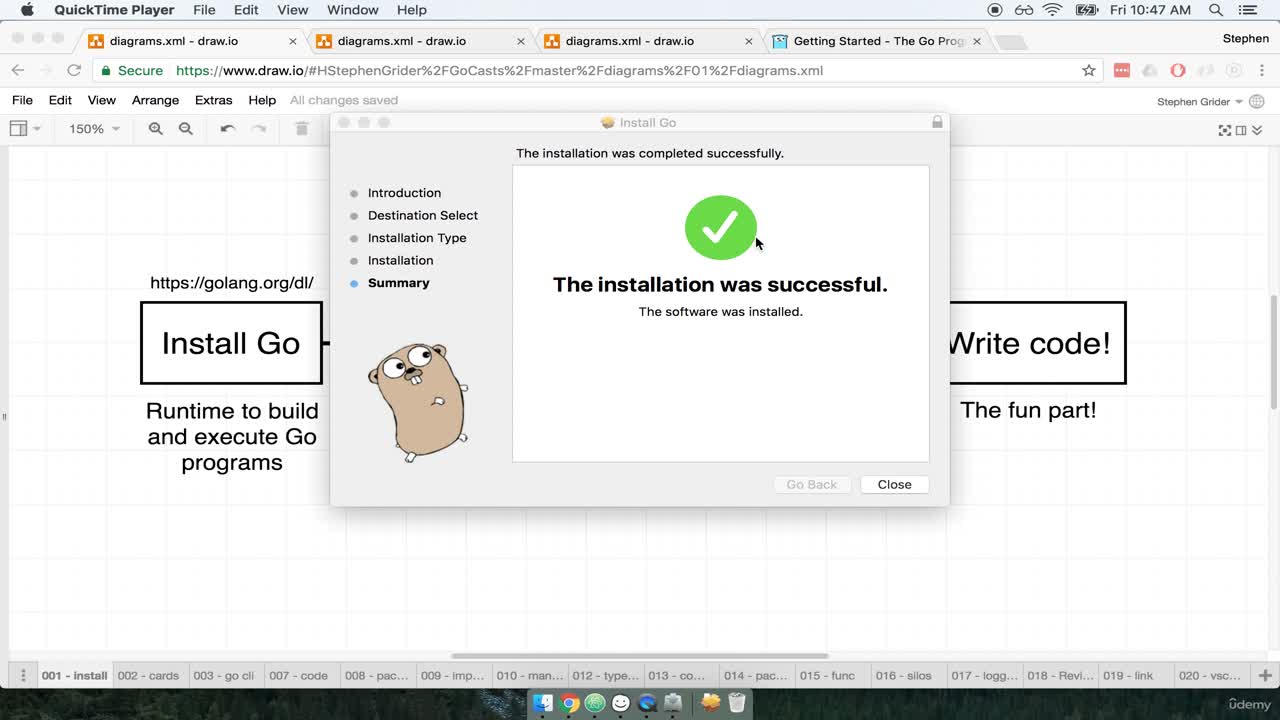Toggle the format panel icon
Viewport: 1280px width, 720px height.
click(1241, 130)
